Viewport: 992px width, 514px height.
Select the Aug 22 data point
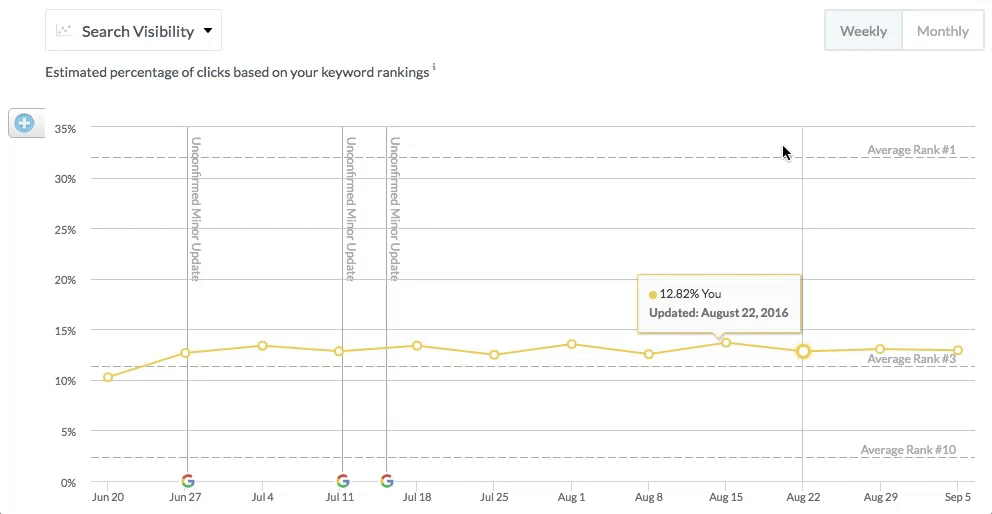(x=803, y=351)
